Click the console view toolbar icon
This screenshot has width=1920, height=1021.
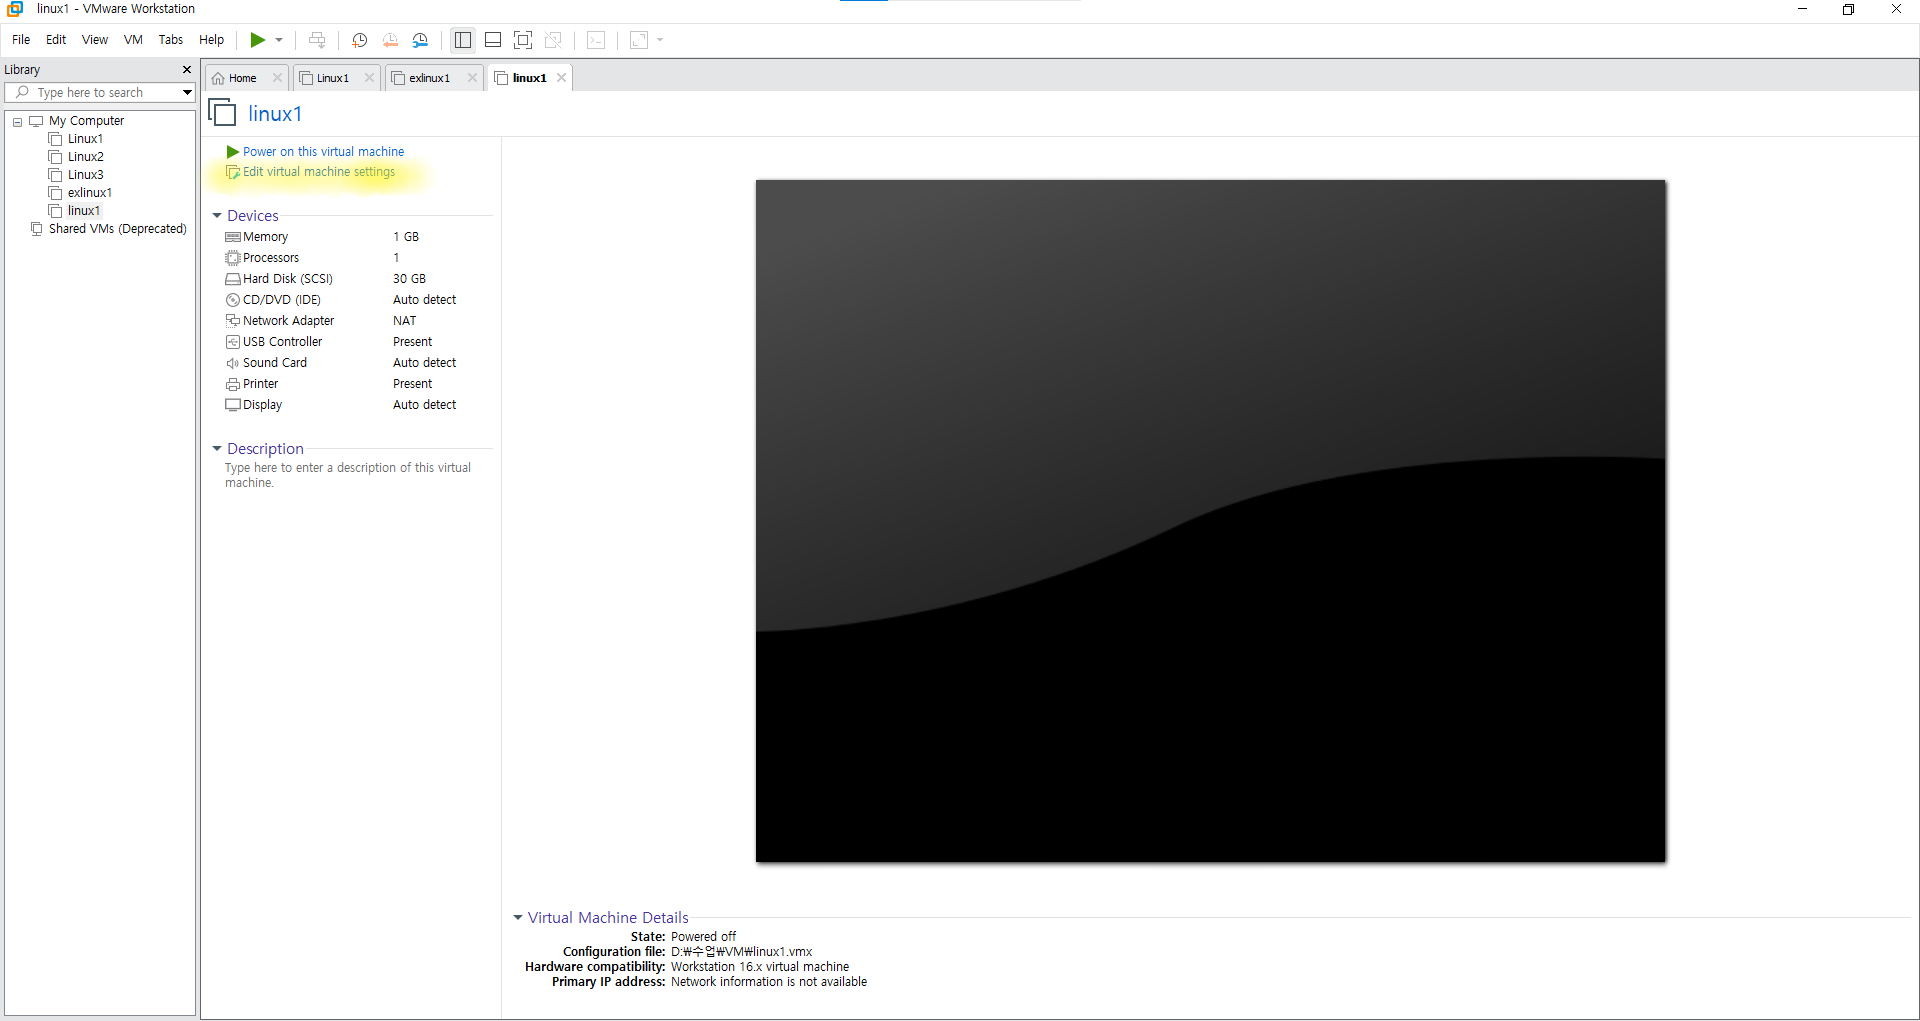596,40
